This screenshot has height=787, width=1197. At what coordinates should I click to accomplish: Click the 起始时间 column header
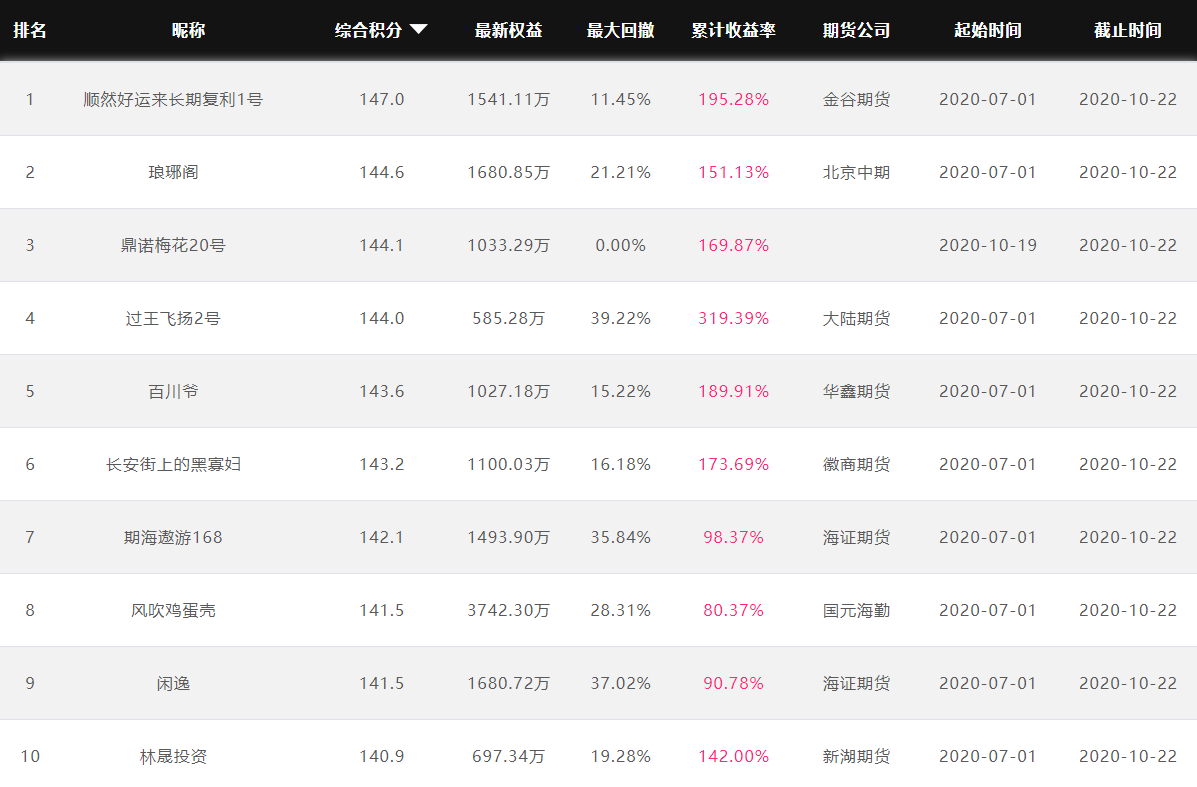click(988, 31)
